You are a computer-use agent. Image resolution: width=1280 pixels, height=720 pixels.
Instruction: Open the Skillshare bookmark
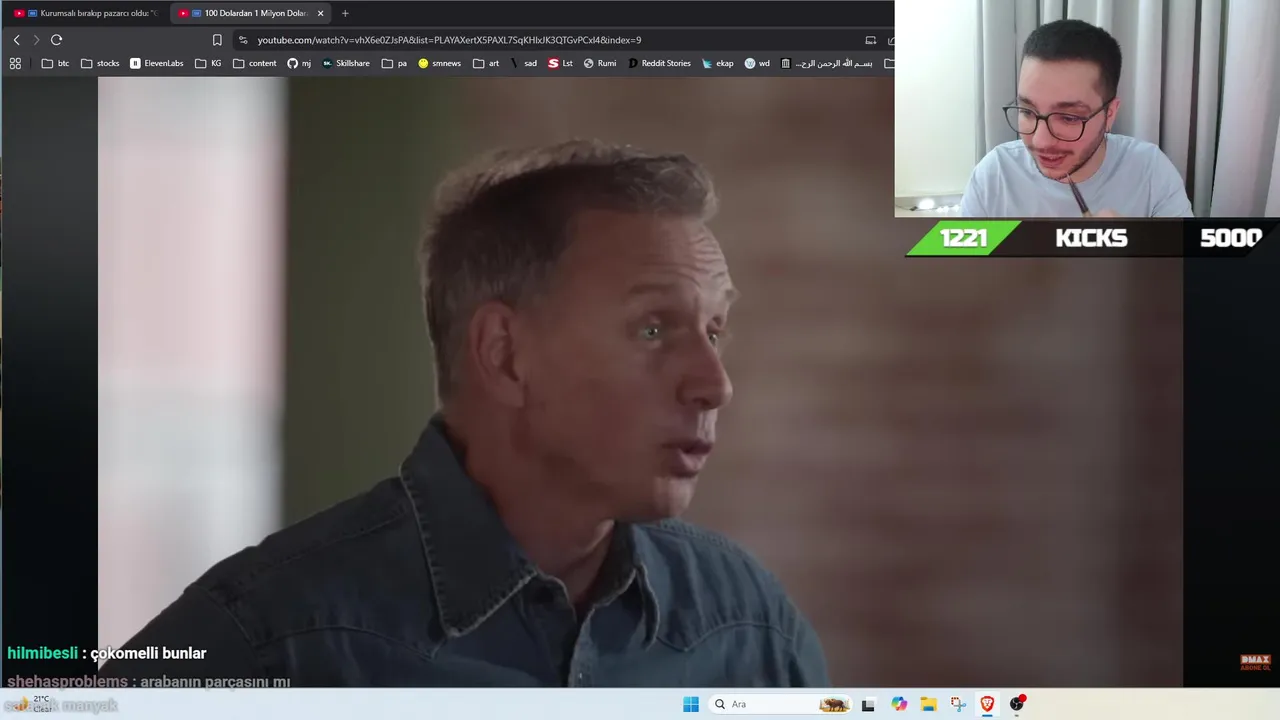click(346, 63)
